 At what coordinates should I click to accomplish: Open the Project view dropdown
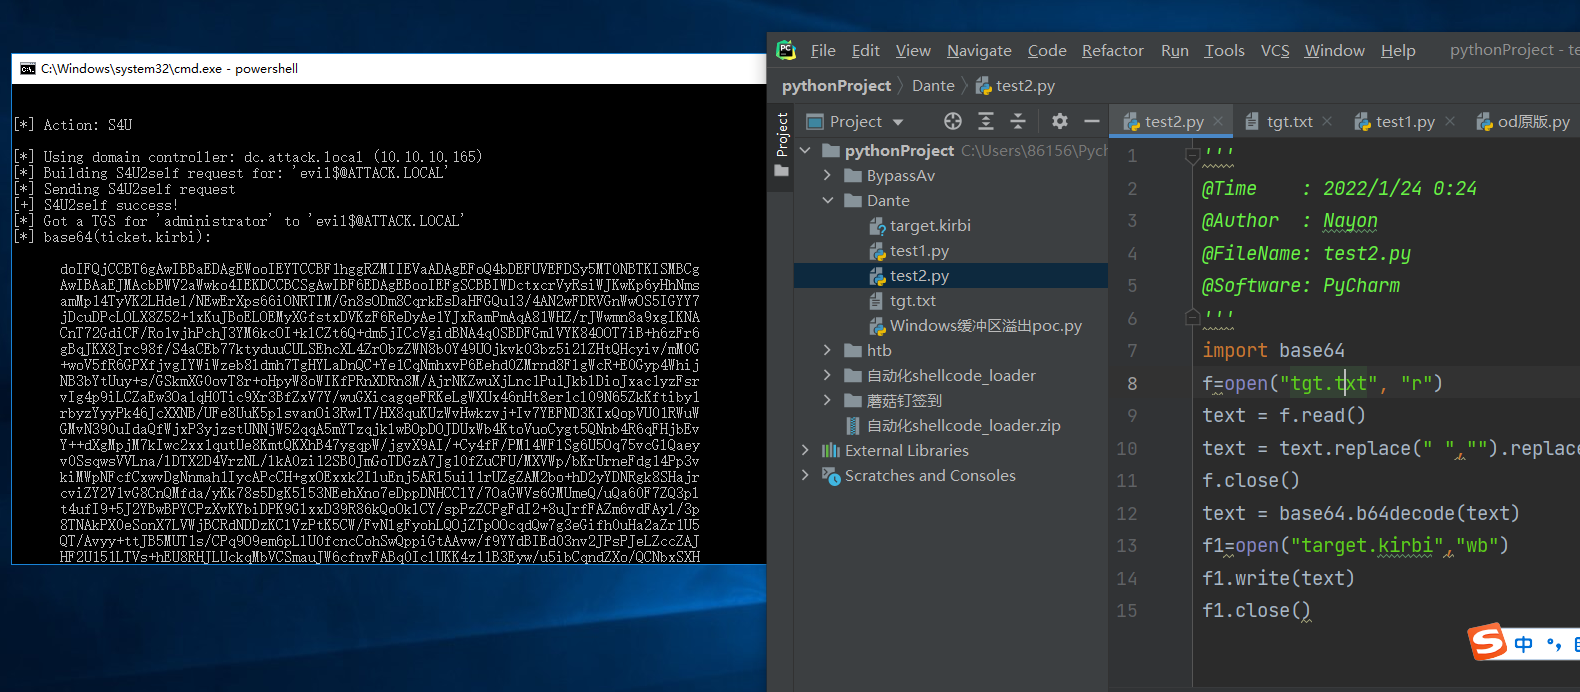pos(898,122)
